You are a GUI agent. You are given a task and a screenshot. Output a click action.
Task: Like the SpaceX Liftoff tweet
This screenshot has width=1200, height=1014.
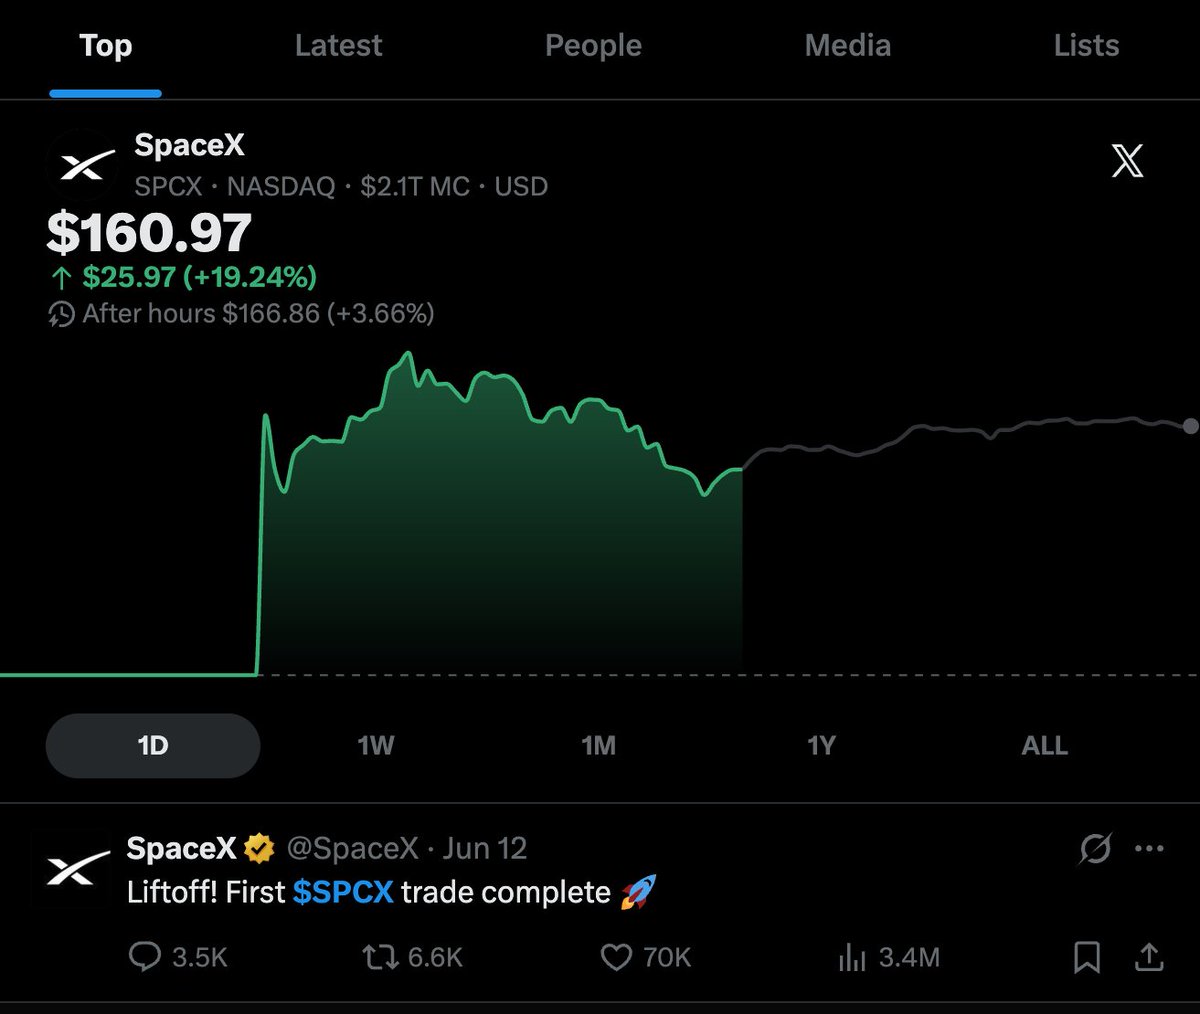646,957
